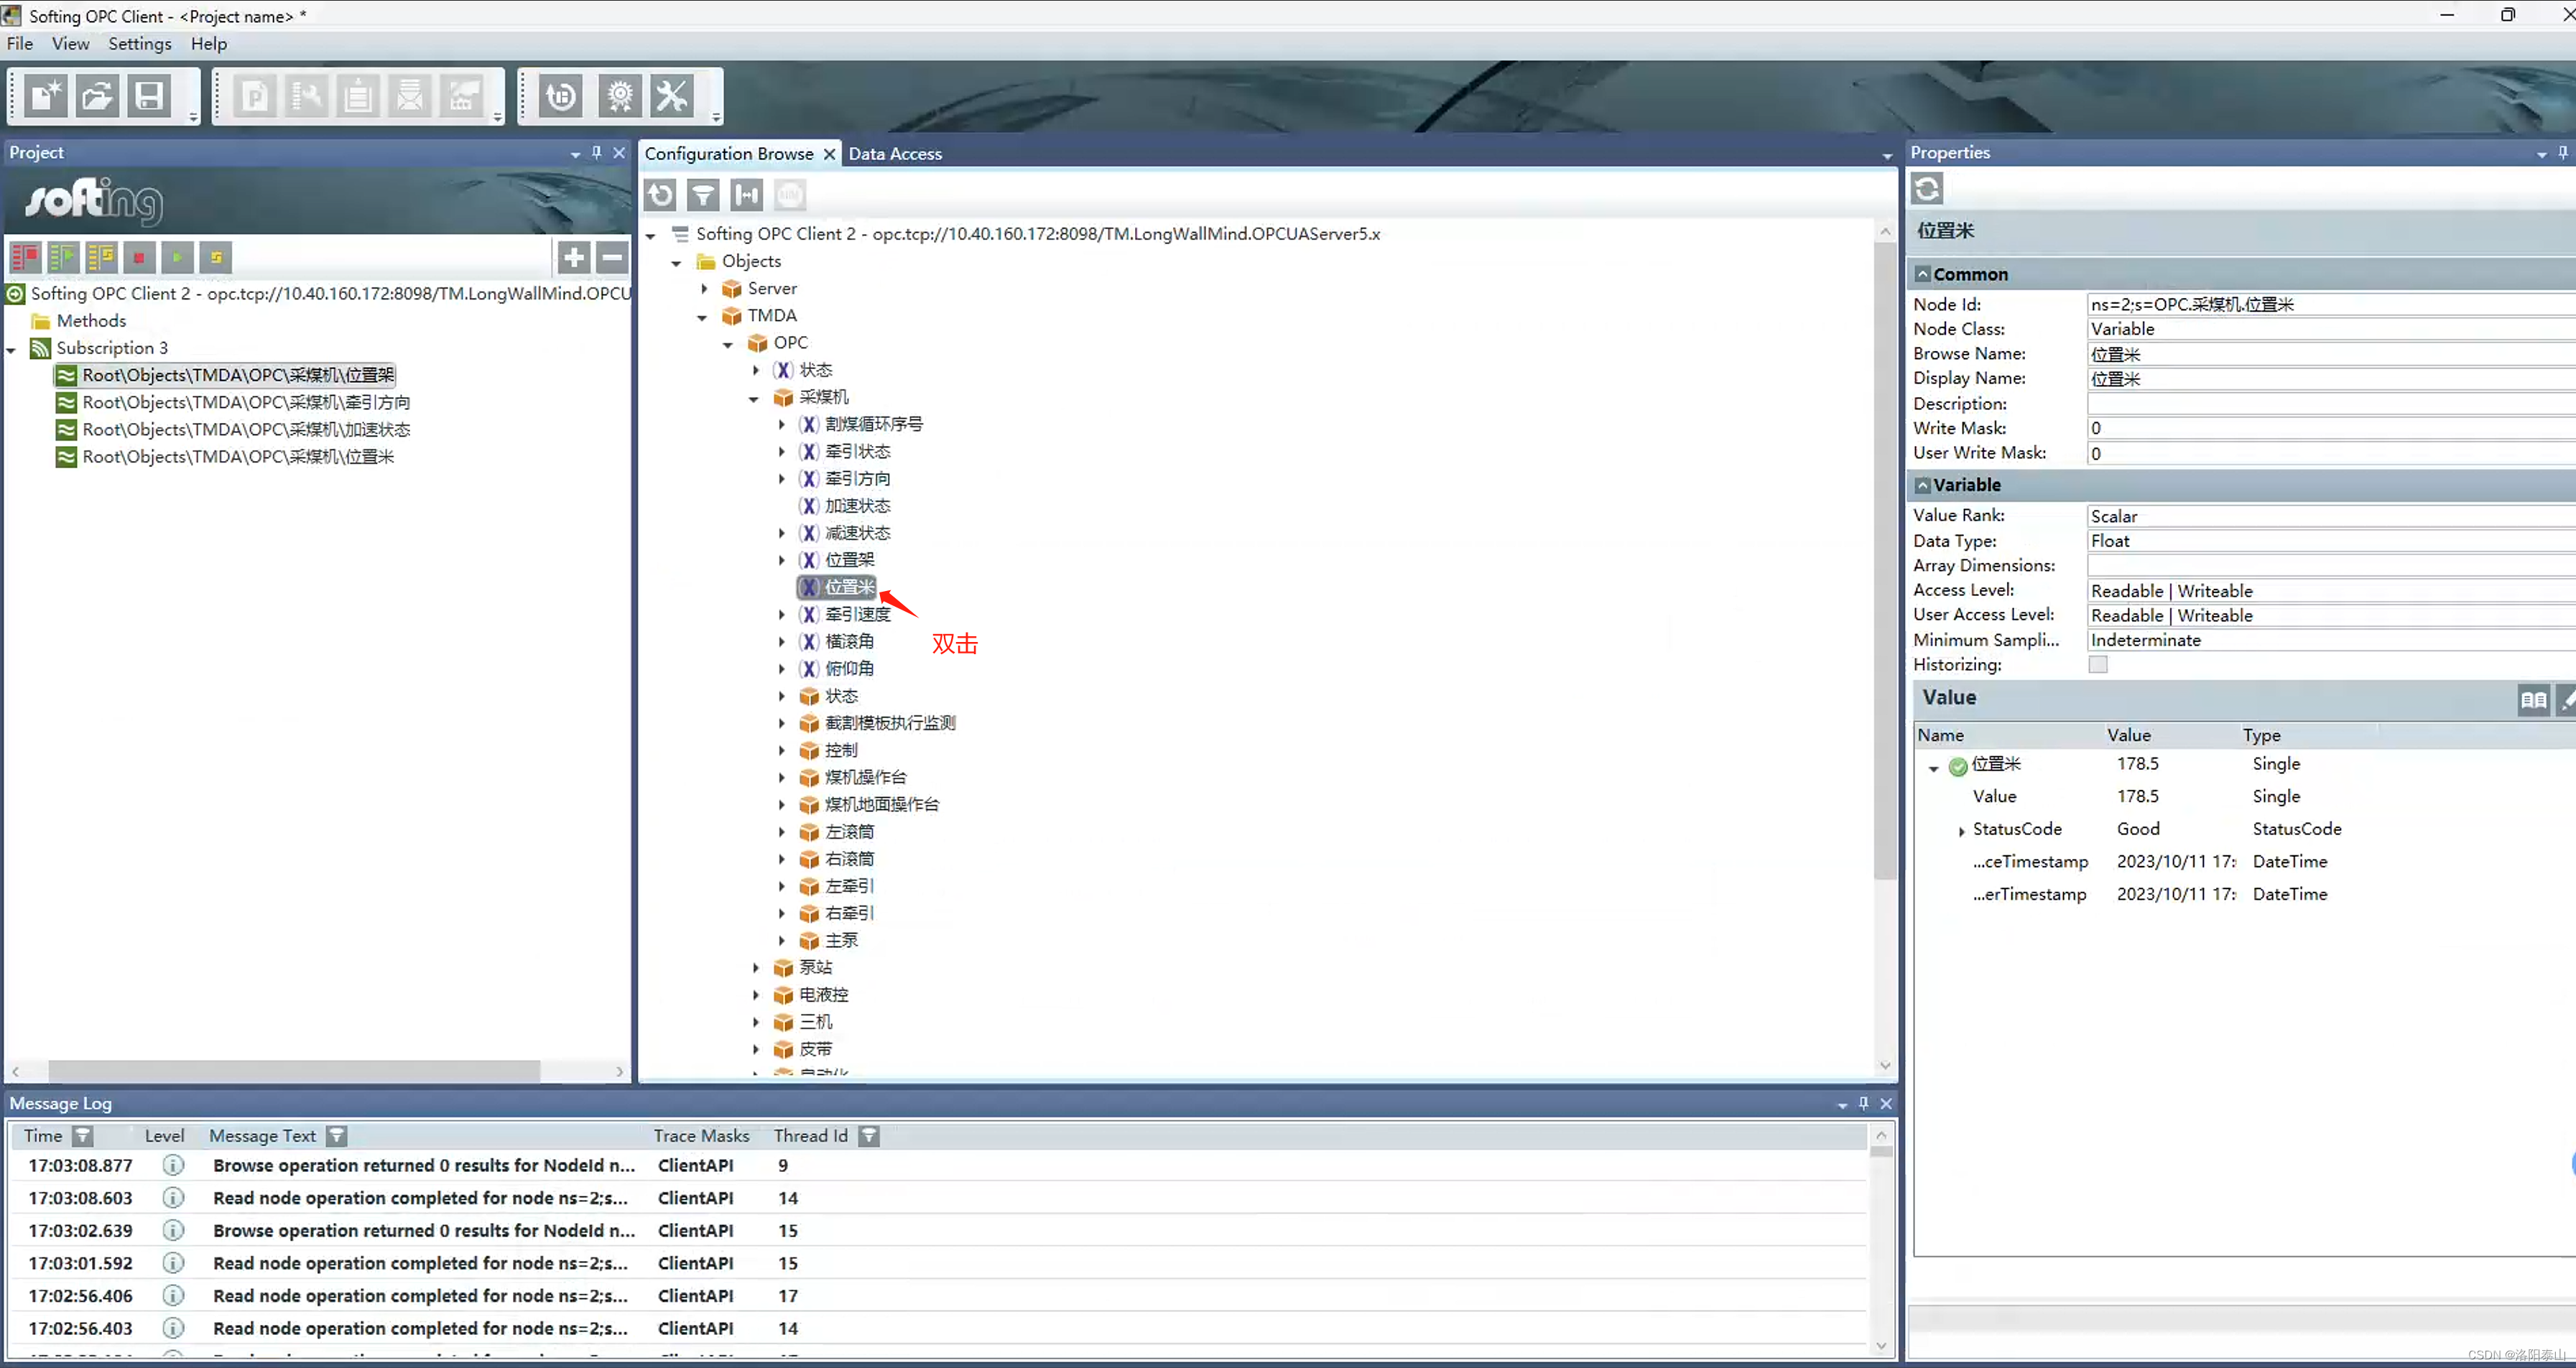Open a project using the folder toolbar icon

(x=97, y=96)
